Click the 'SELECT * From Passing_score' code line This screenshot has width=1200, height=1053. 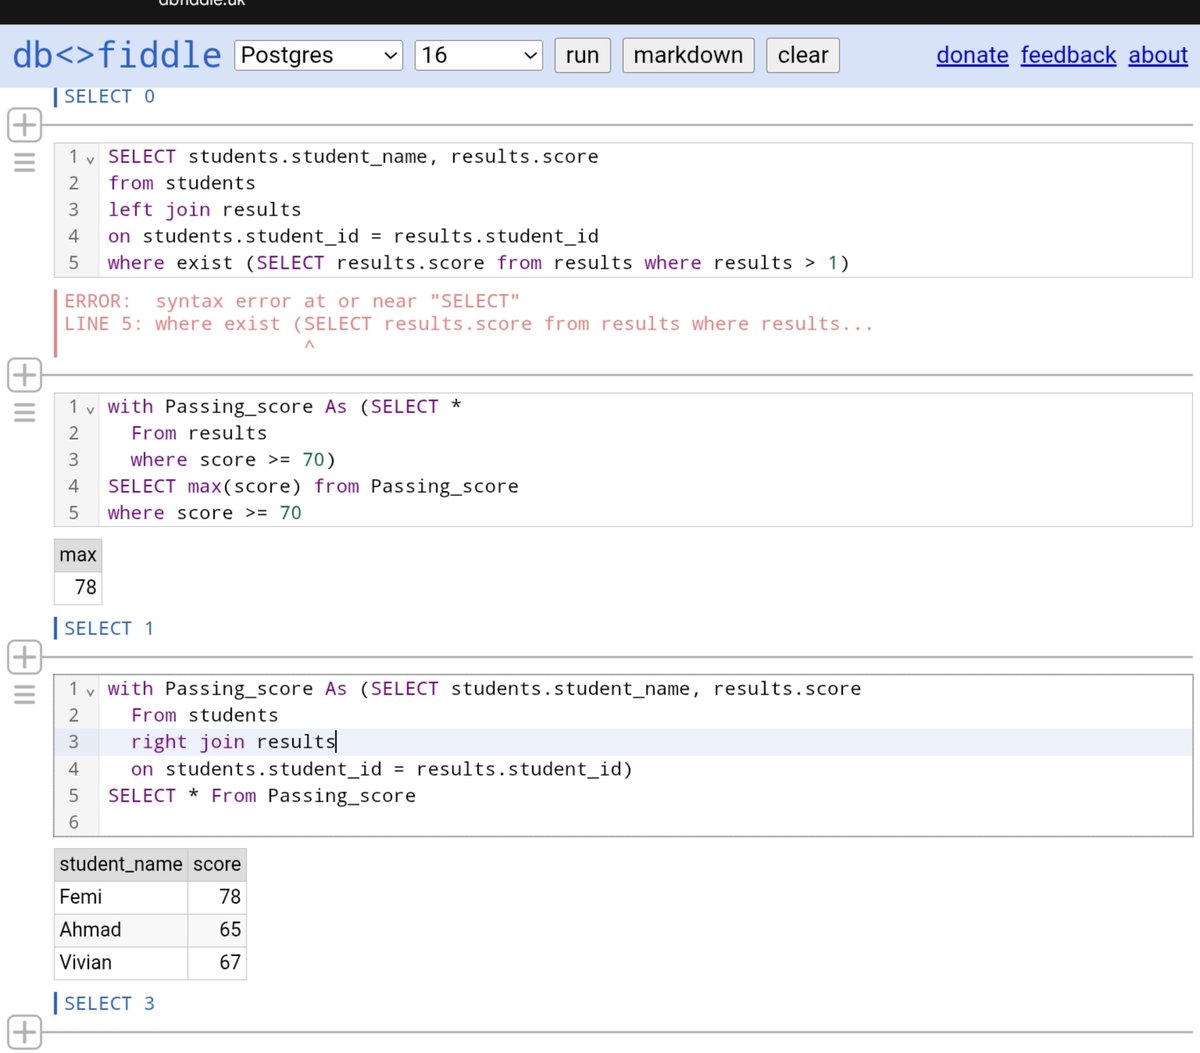(262, 796)
